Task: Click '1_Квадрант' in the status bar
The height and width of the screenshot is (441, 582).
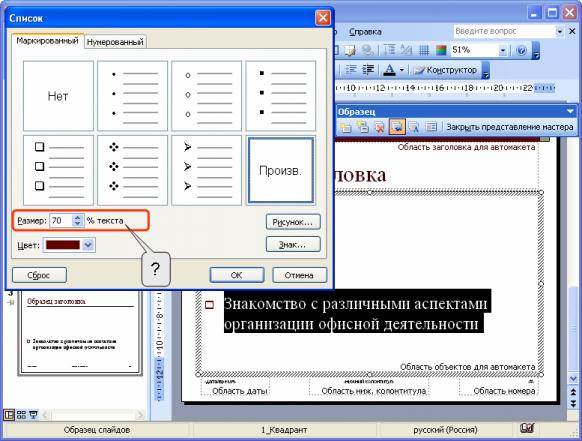Action: tap(284, 430)
